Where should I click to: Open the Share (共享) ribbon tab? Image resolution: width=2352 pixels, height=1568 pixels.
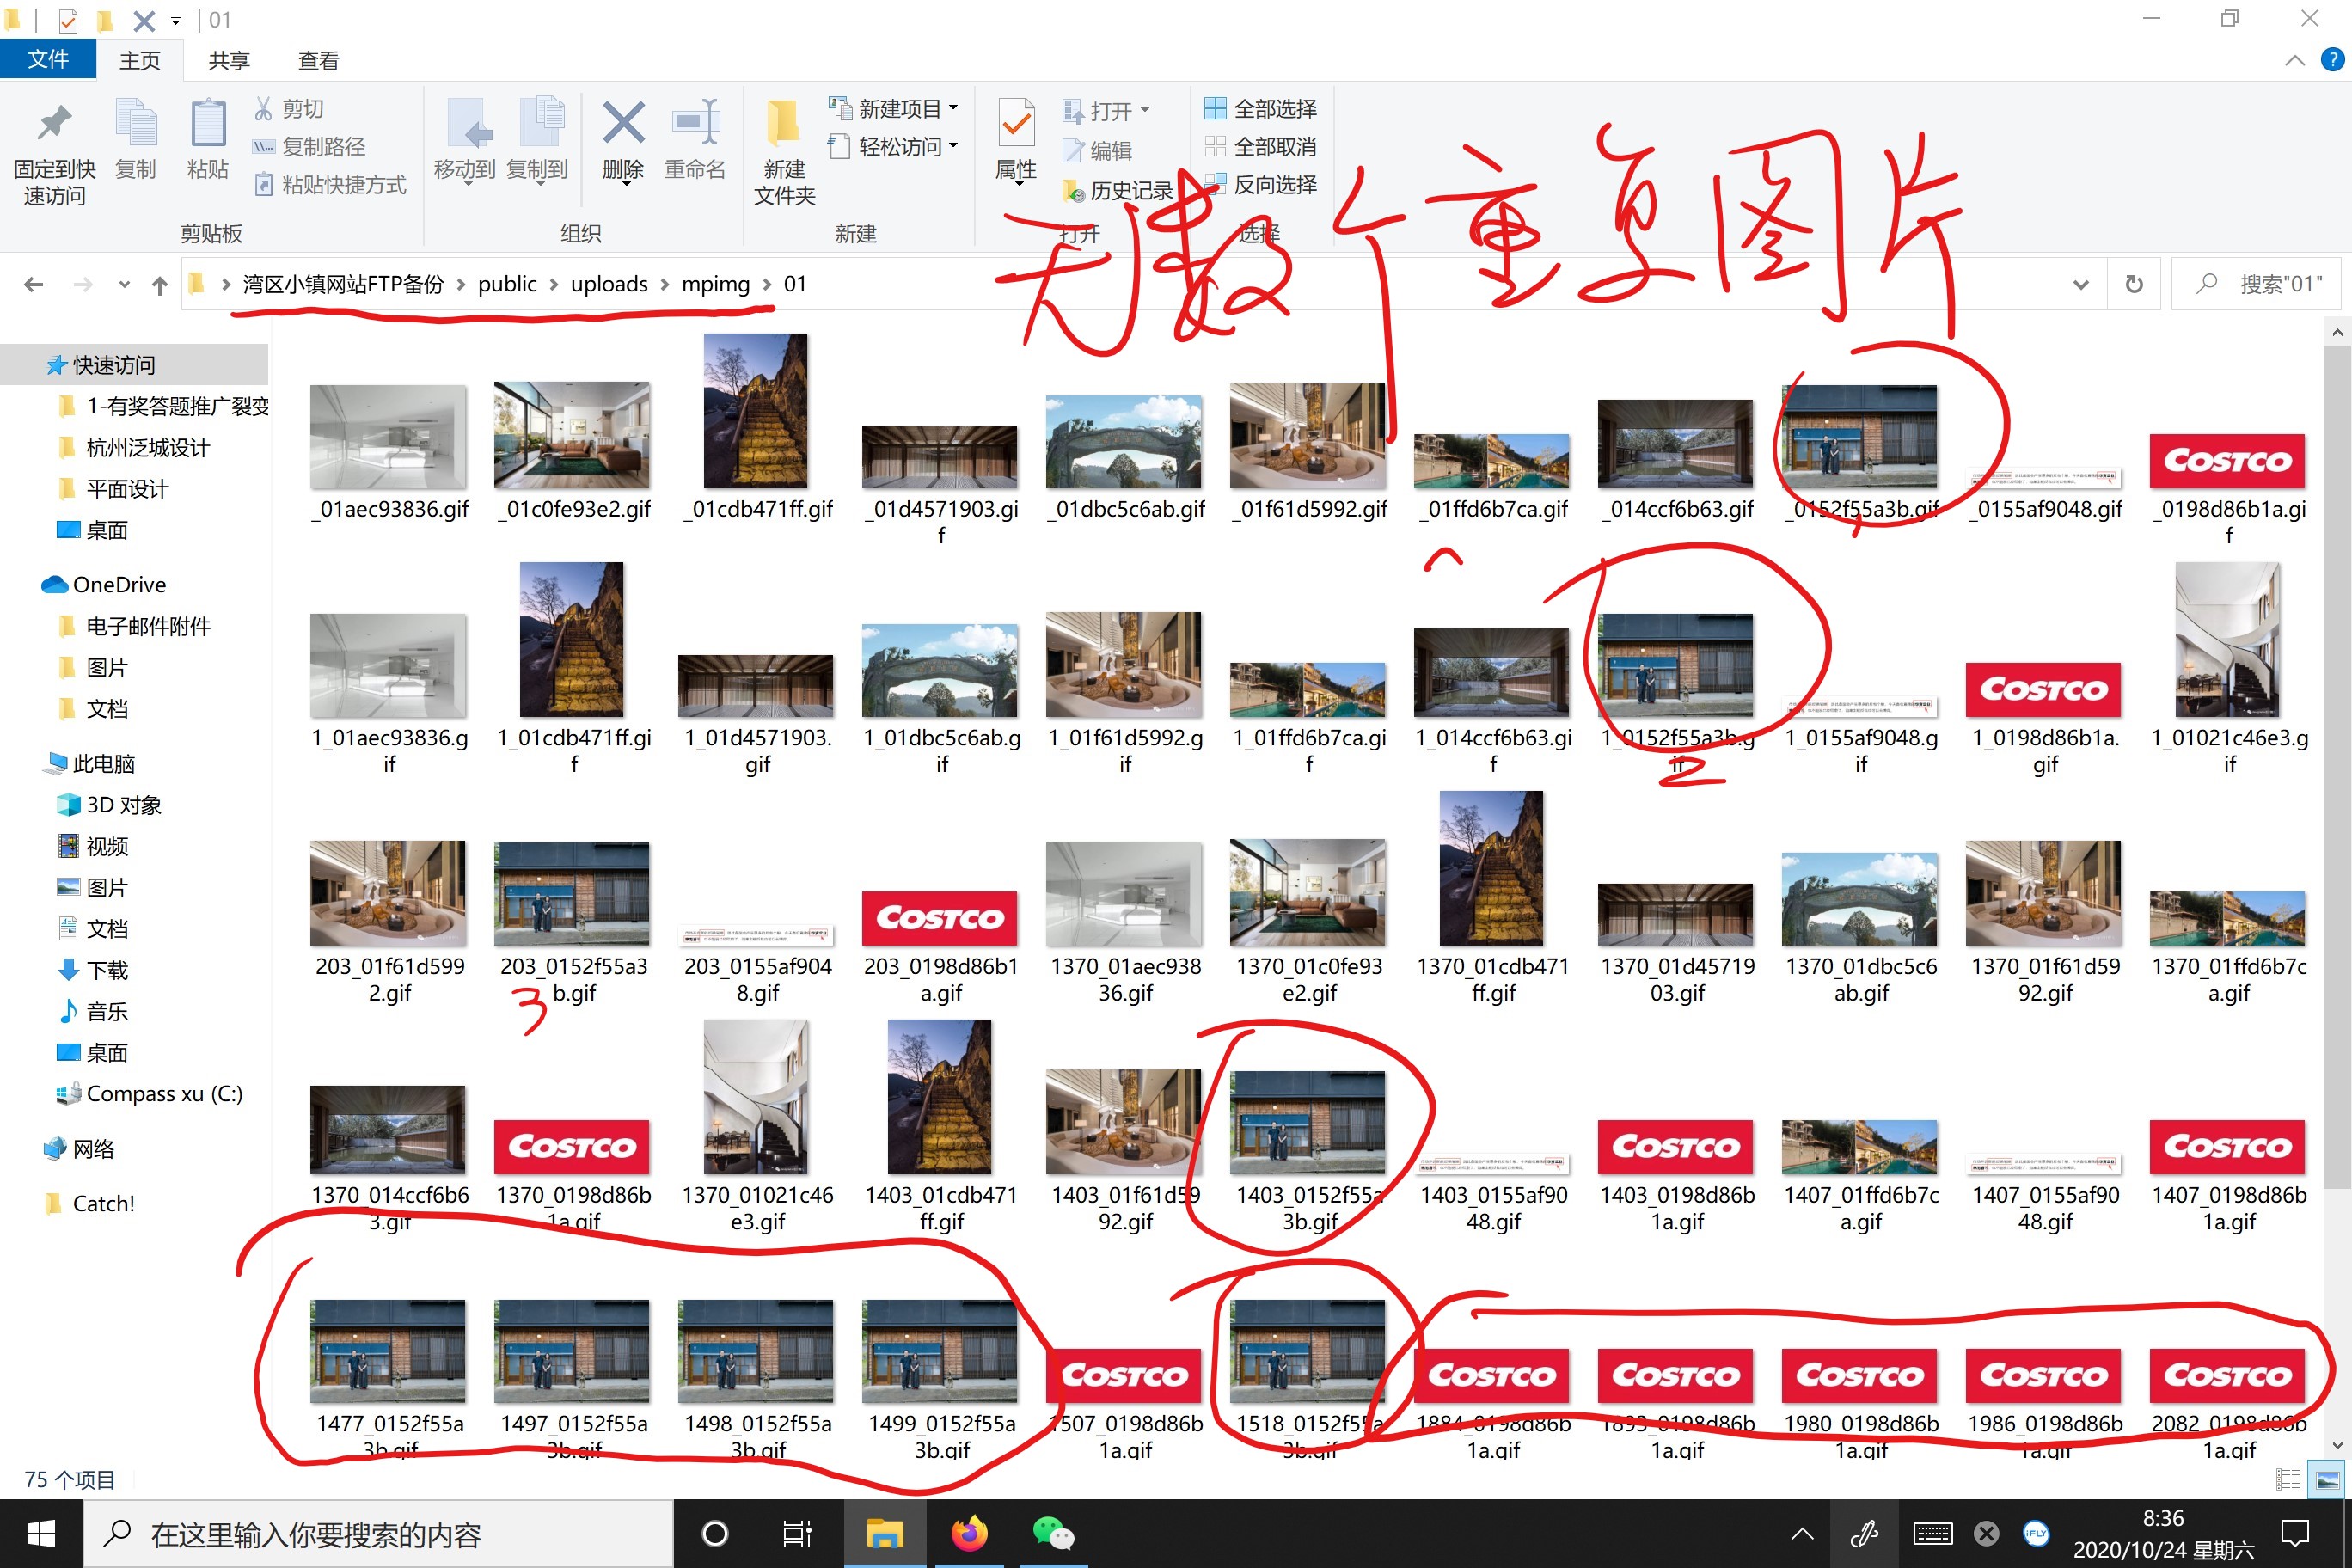click(x=229, y=61)
